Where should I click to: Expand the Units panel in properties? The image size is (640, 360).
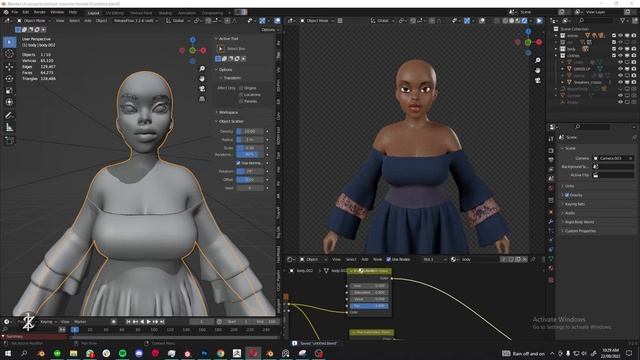pos(568,186)
